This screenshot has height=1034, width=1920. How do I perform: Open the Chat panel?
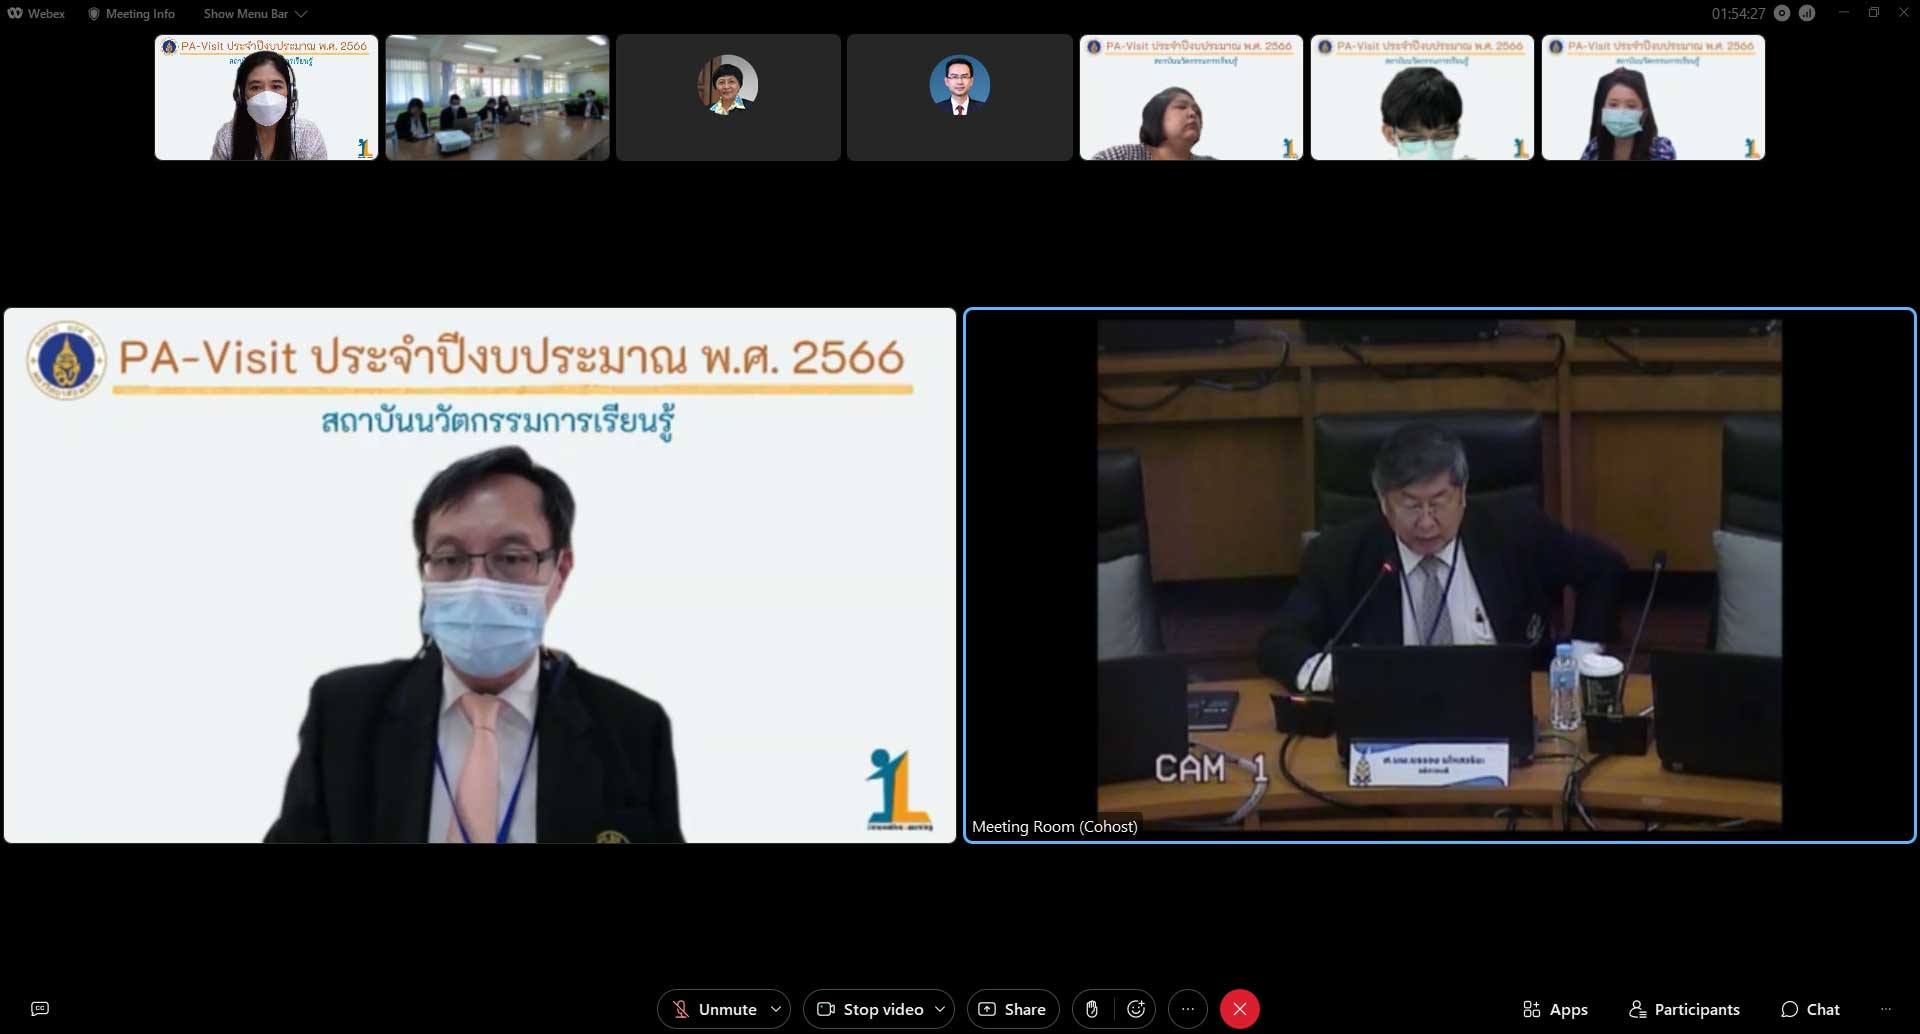point(1810,1009)
